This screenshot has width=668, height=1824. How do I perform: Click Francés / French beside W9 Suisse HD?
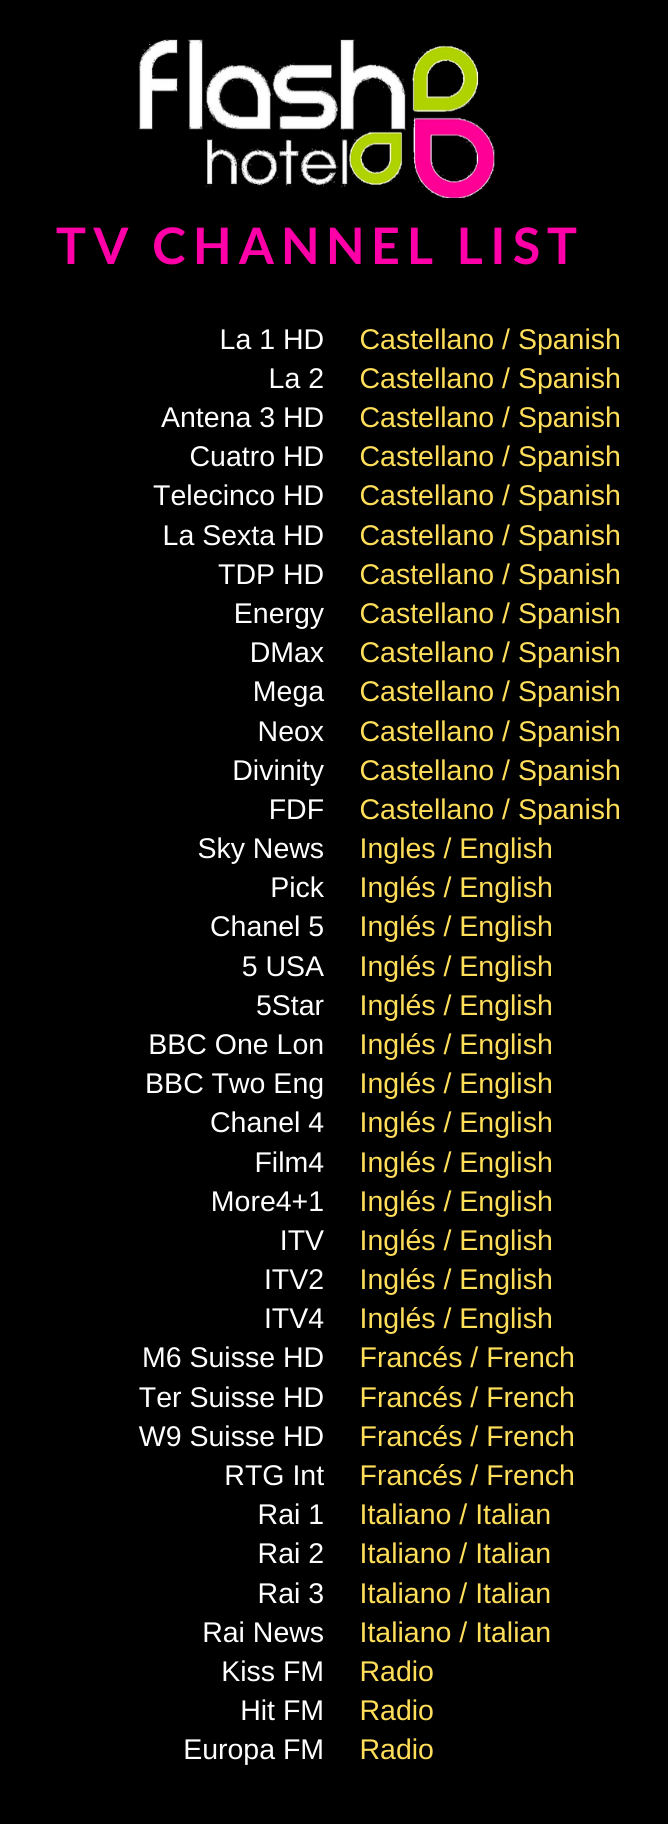467,1437
